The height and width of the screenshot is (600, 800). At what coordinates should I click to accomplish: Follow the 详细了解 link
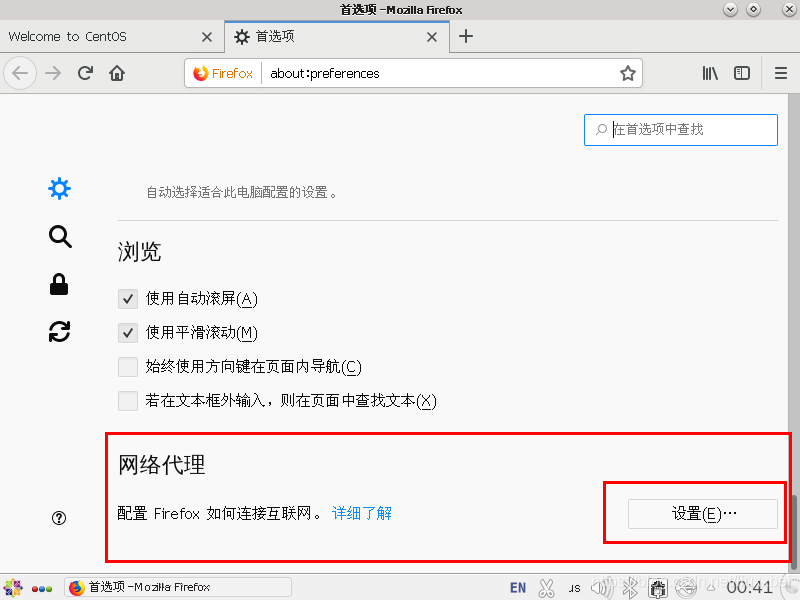(362, 513)
